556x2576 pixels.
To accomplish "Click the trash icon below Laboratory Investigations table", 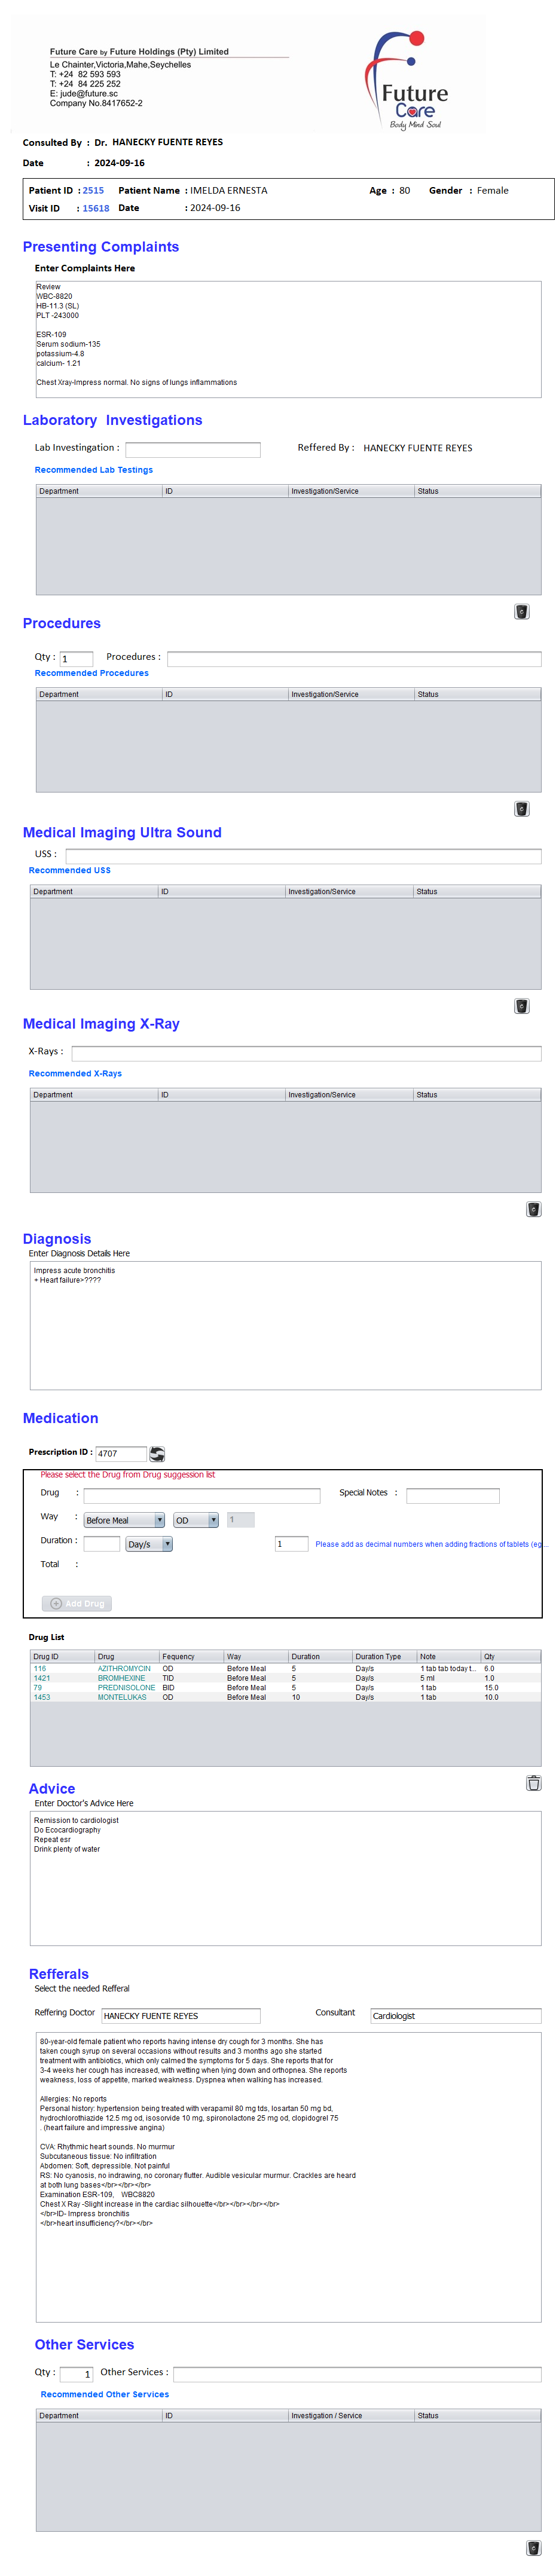I will 521,612.
